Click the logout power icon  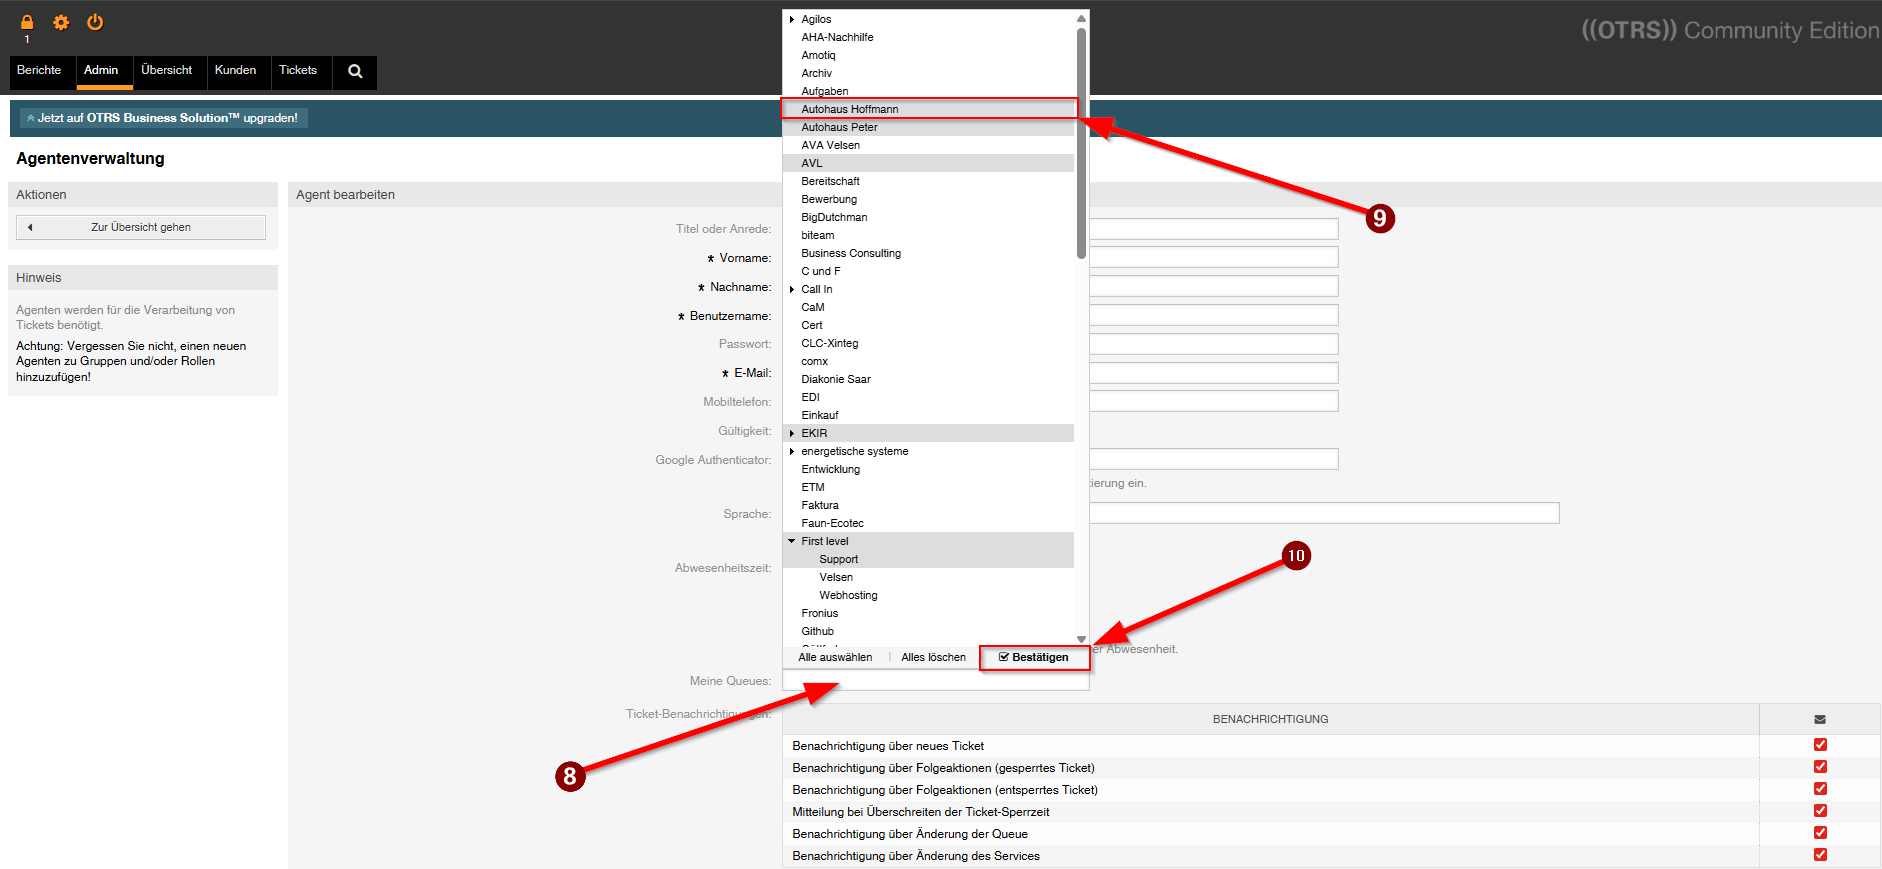95,22
